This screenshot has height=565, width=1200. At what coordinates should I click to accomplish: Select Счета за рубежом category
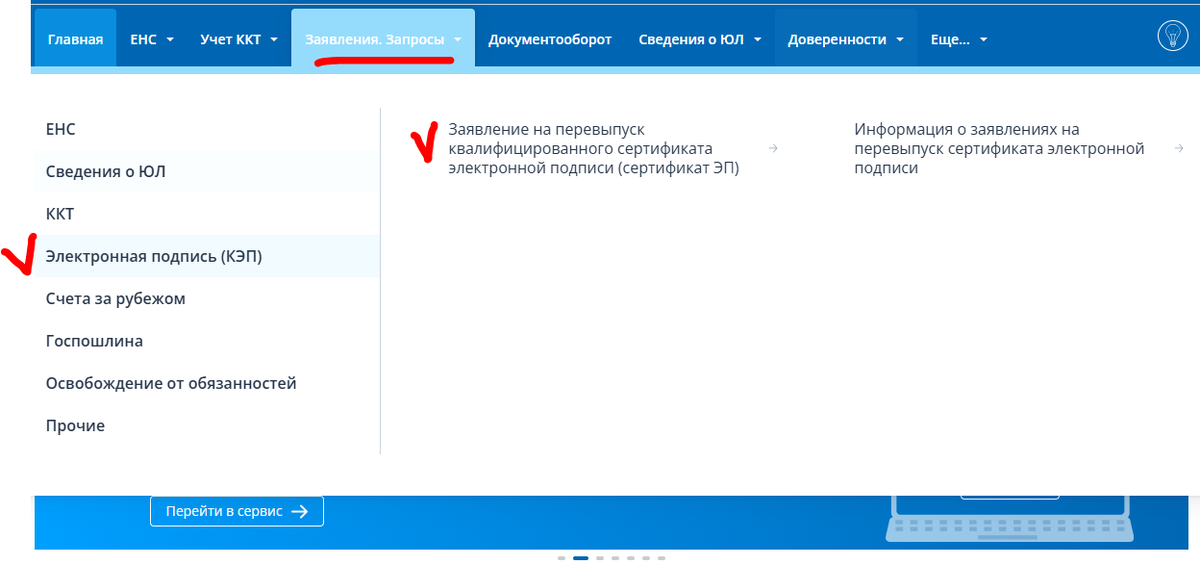[207, 299]
